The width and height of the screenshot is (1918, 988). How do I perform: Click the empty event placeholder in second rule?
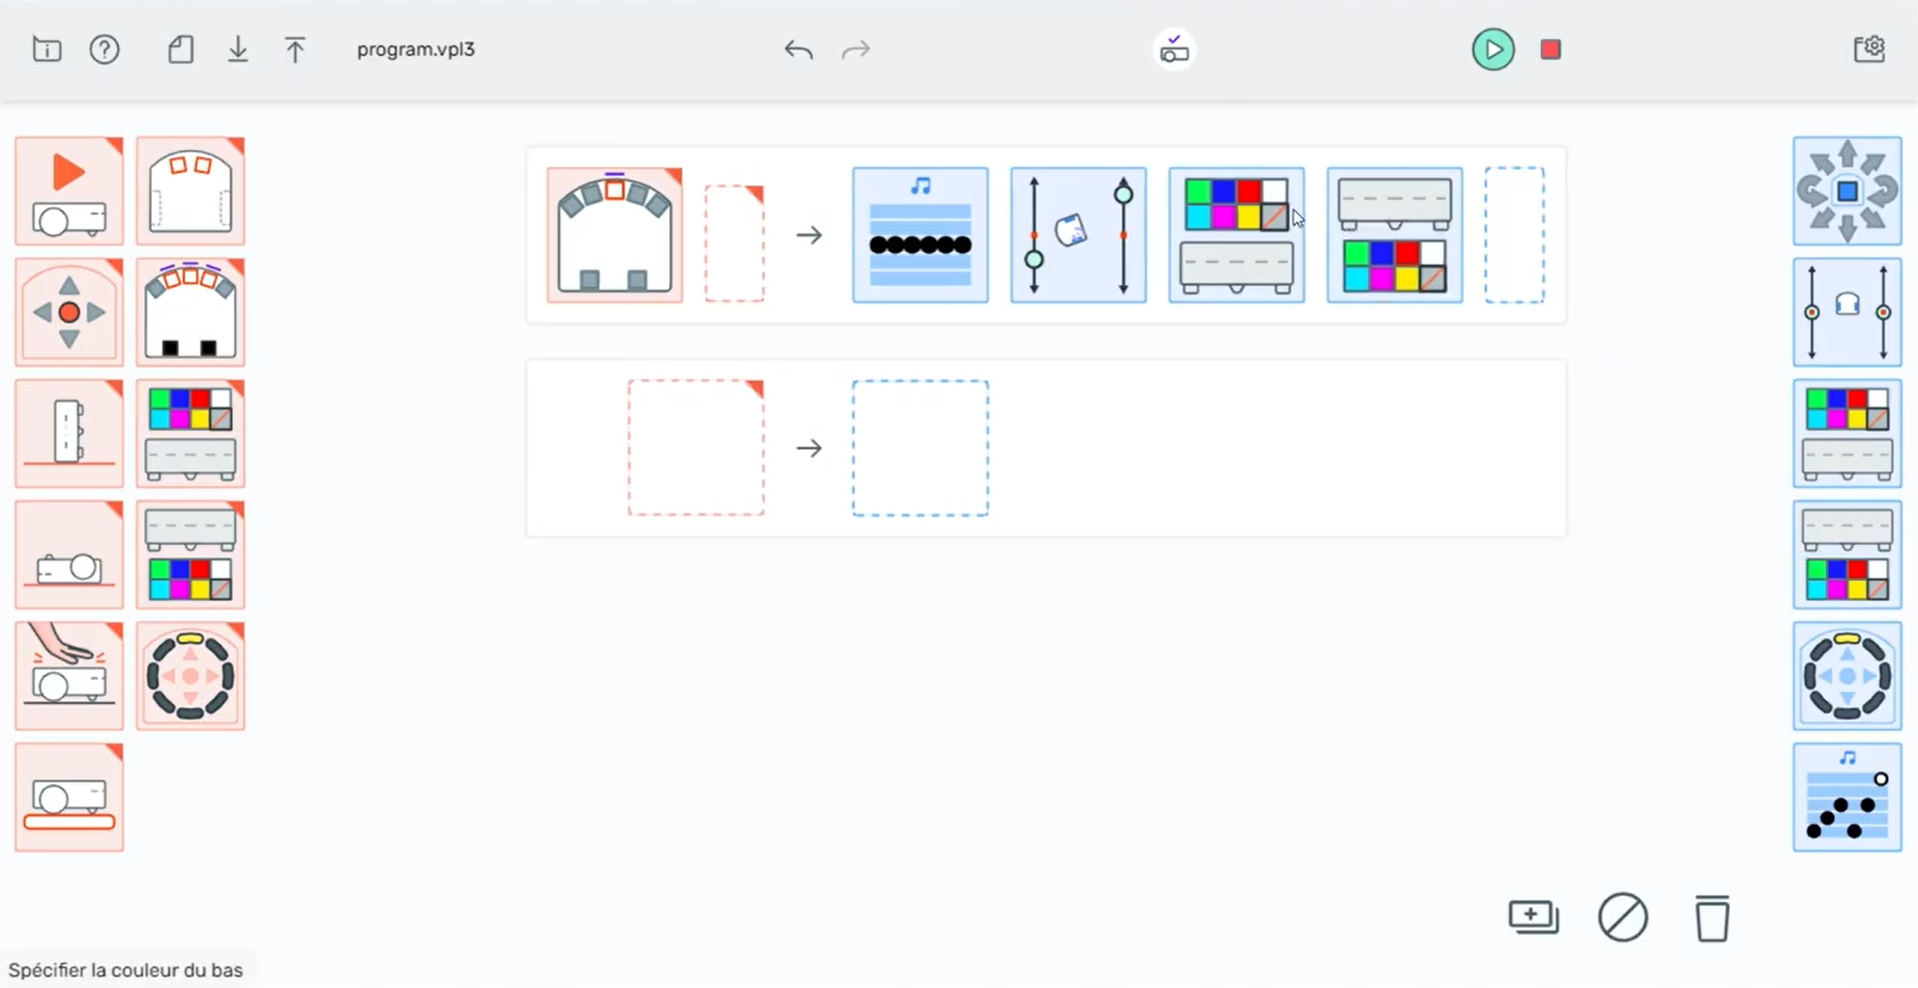pos(695,447)
